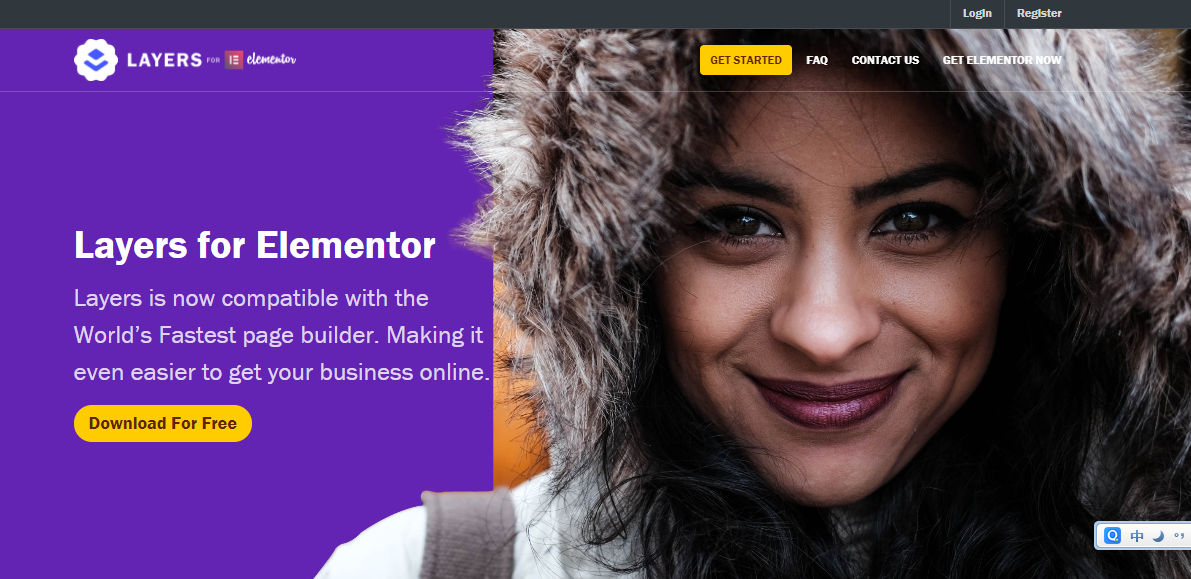1191x579 pixels.
Task: Click the 'Layers for Elementor' headline
Action: click(x=254, y=245)
